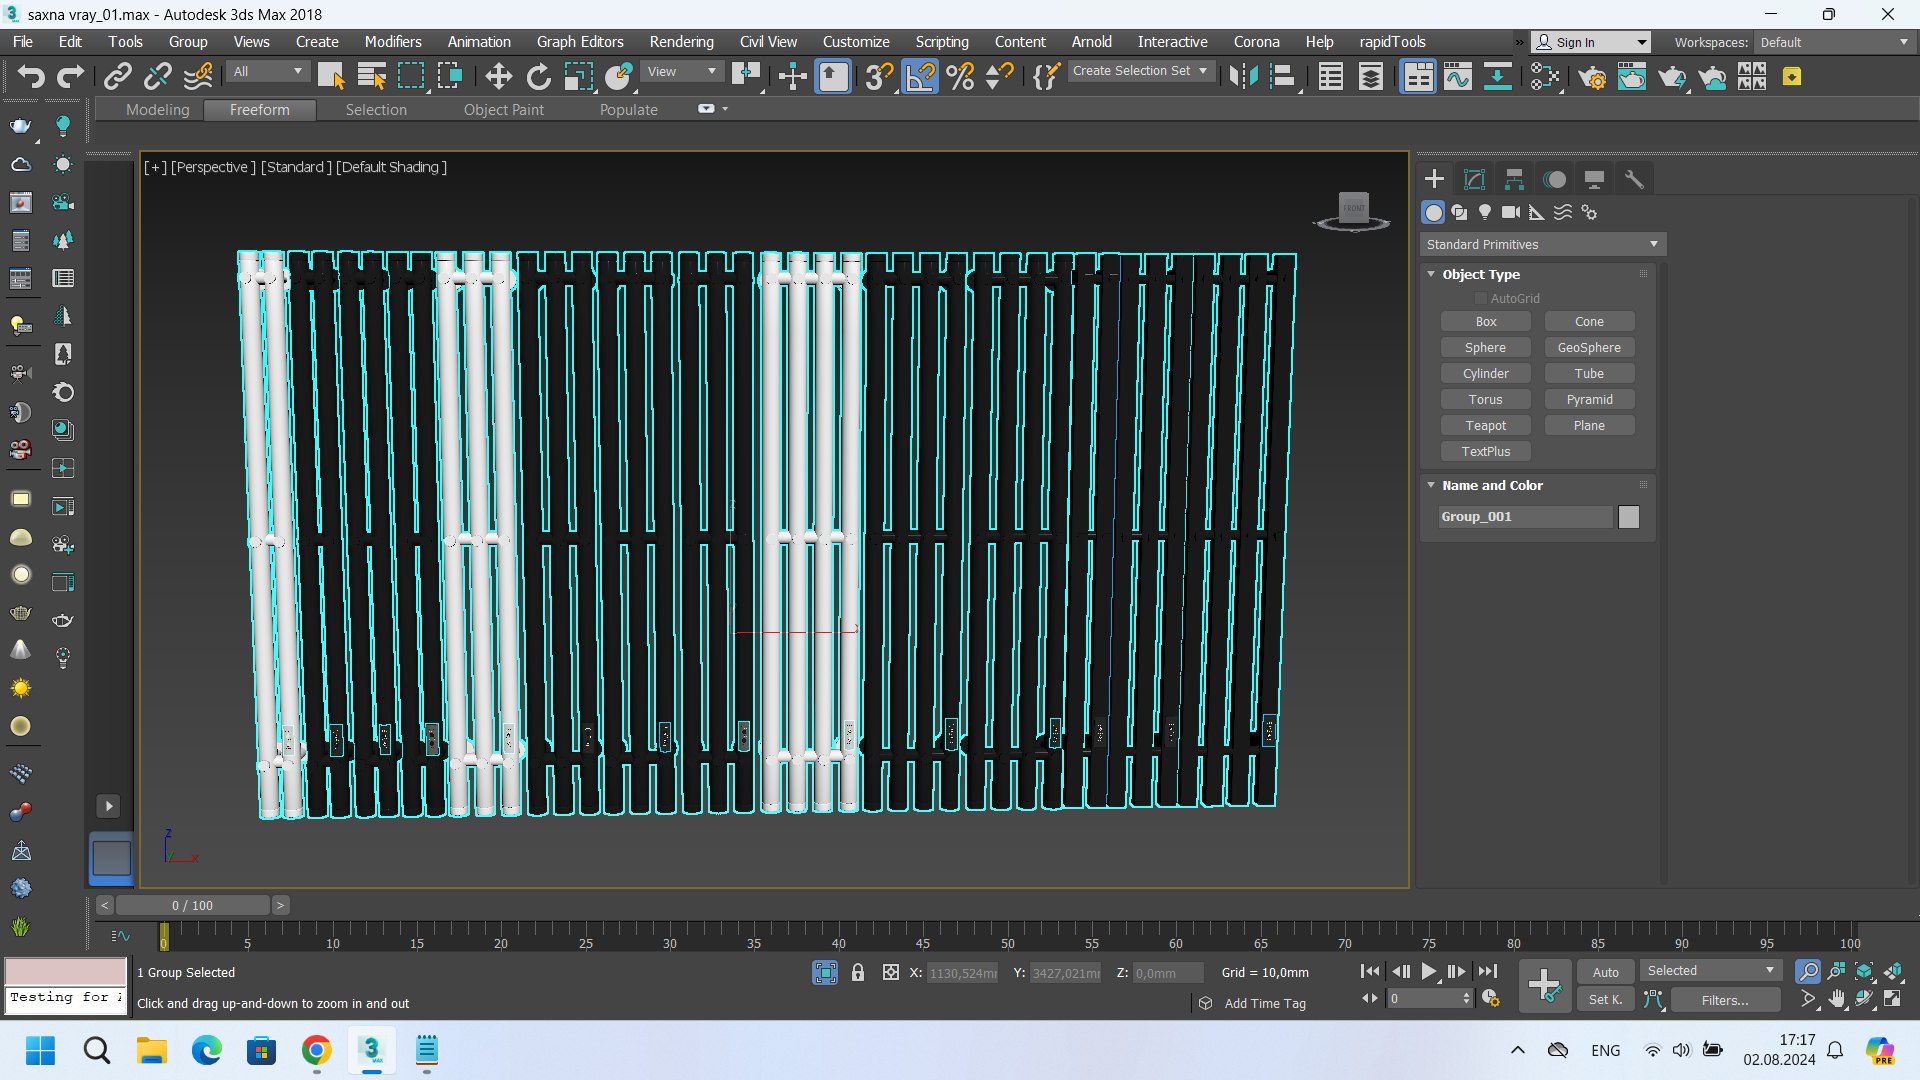Open the Rendering menu
The height and width of the screenshot is (1080, 1920).
point(681,42)
